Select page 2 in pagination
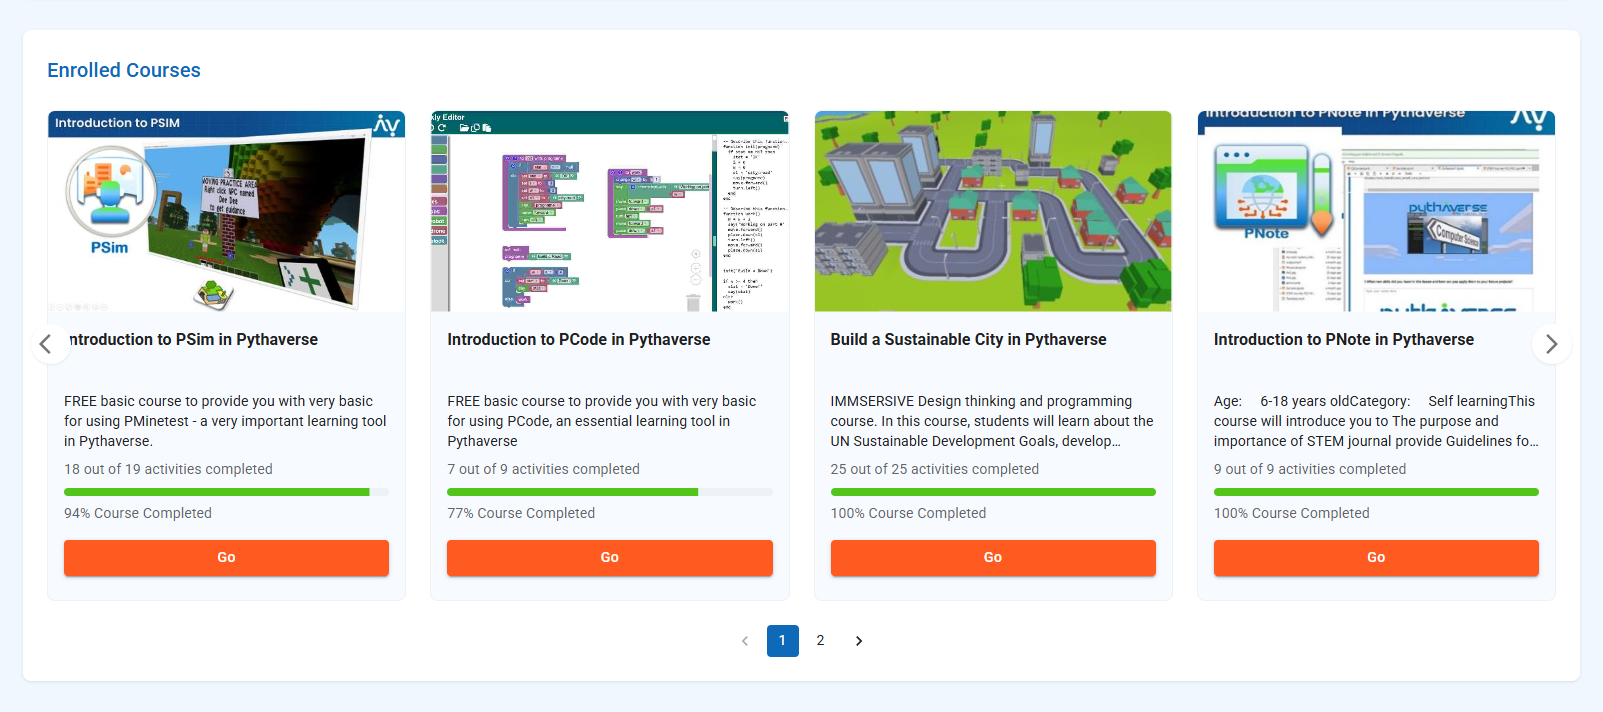This screenshot has width=1603, height=712. coord(820,641)
